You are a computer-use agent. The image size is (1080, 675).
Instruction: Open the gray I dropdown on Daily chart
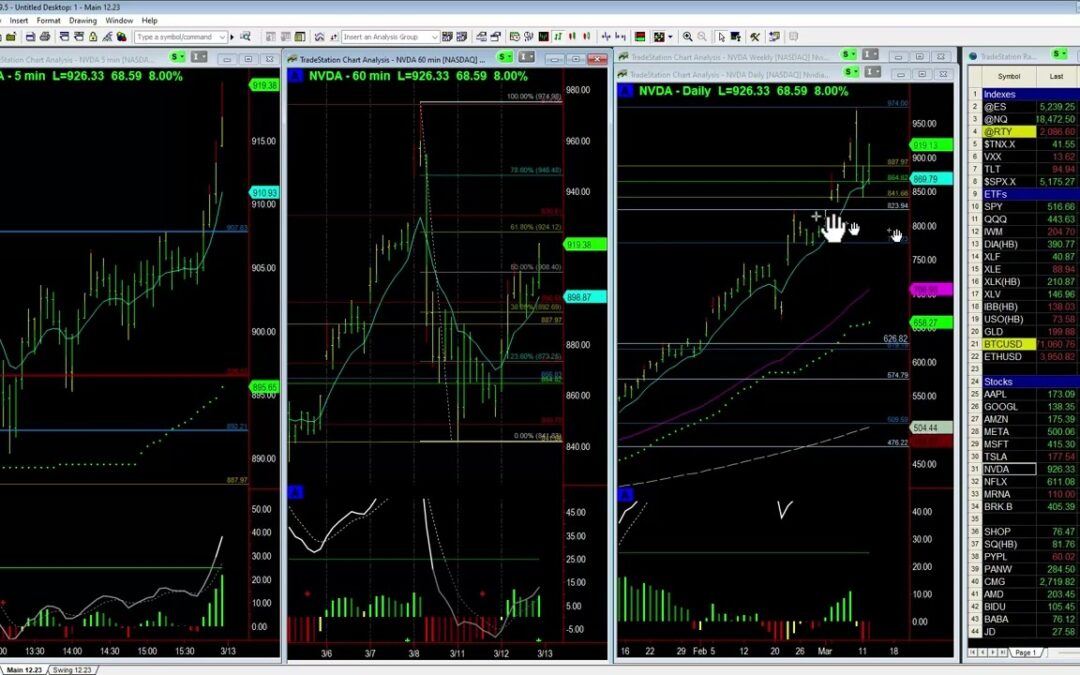872,72
